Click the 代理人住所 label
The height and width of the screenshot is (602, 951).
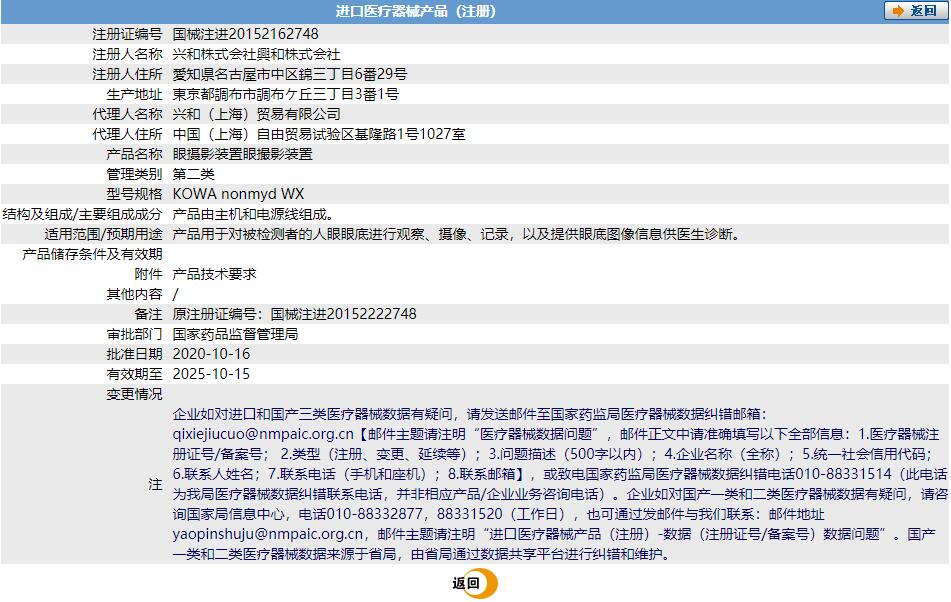point(127,134)
